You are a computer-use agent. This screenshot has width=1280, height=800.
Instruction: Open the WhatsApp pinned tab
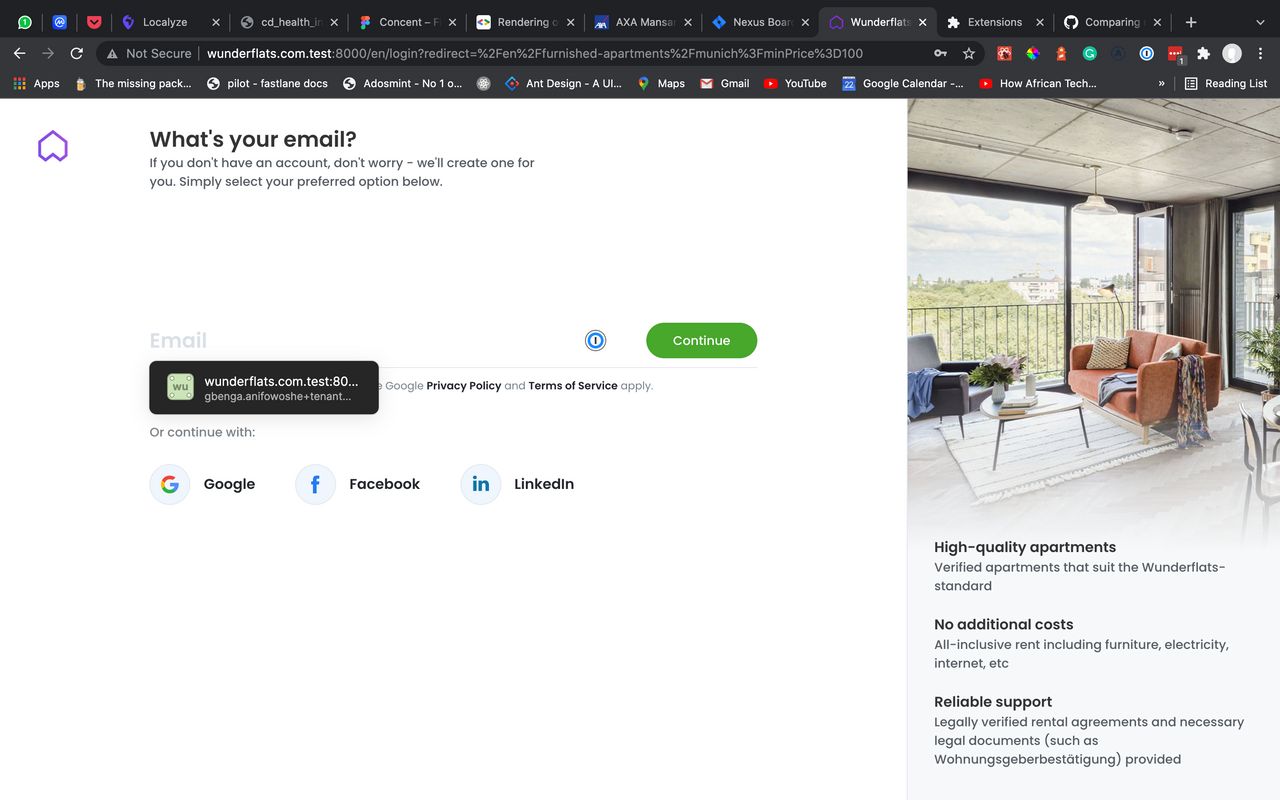point(24,22)
